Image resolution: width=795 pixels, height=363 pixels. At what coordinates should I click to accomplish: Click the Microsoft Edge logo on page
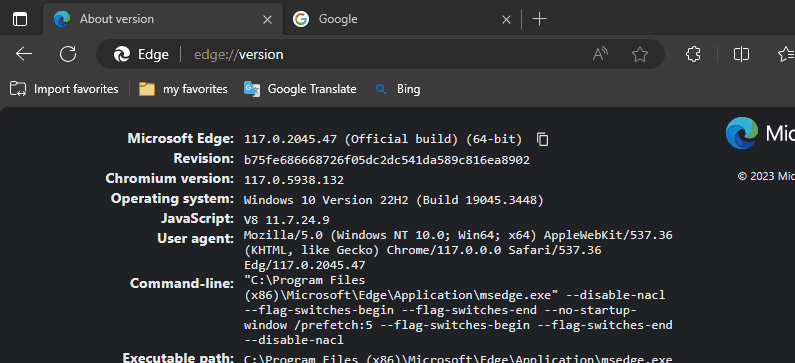[742, 133]
